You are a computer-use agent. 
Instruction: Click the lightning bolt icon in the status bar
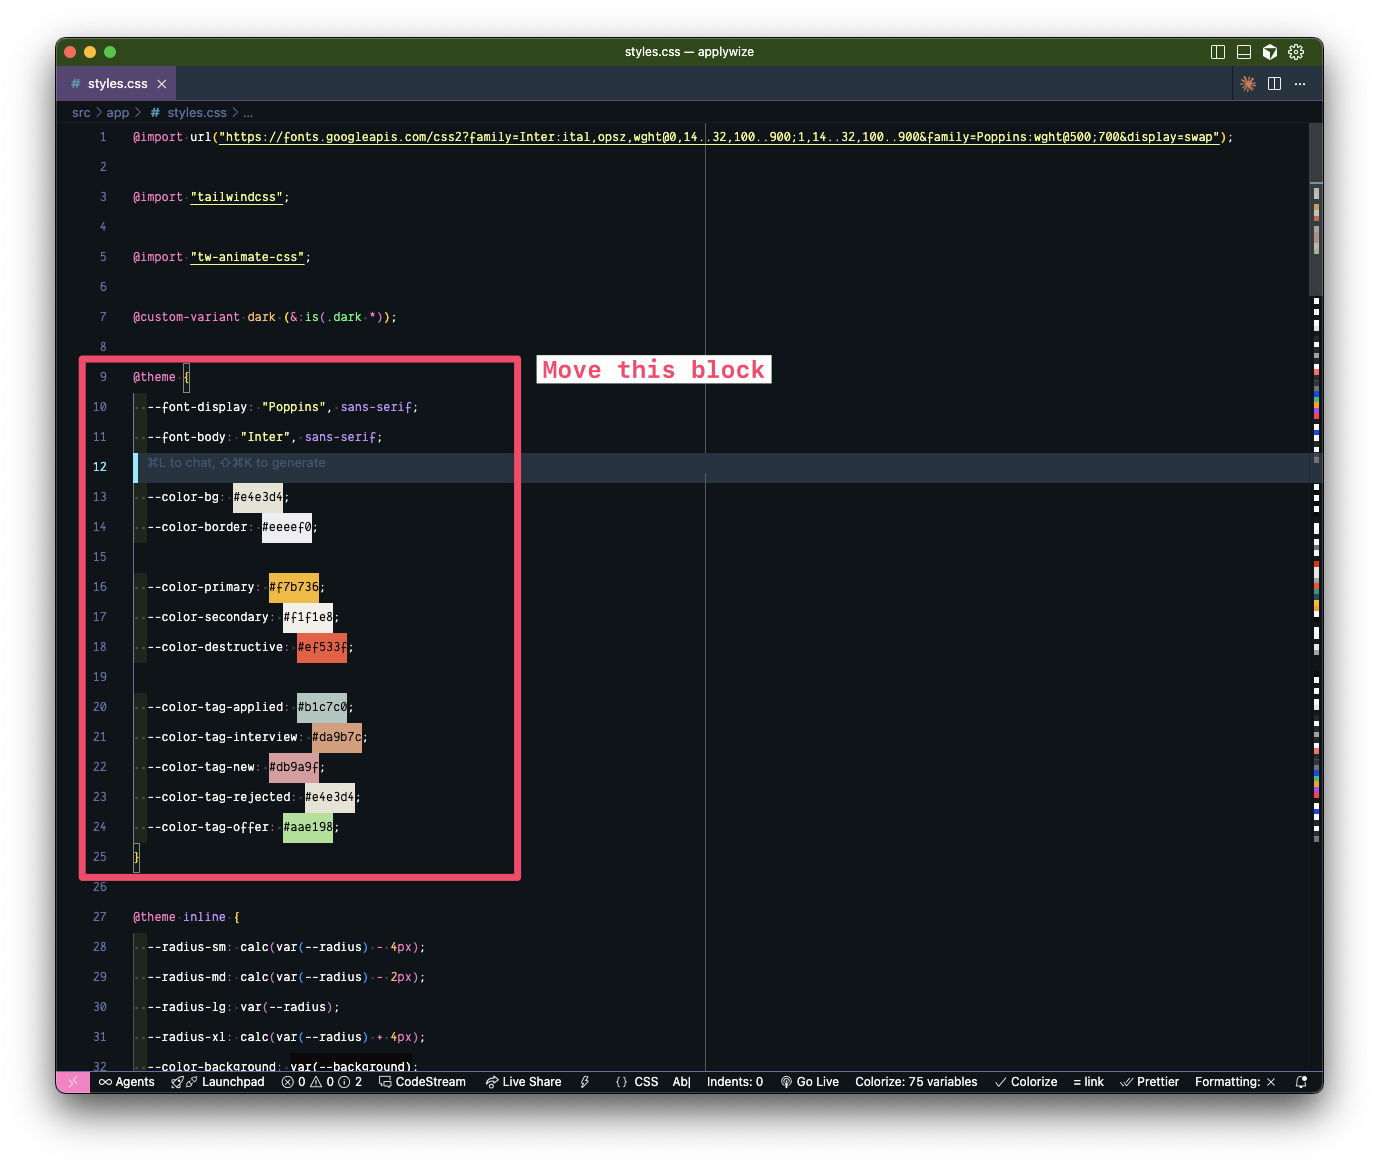(x=585, y=1081)
